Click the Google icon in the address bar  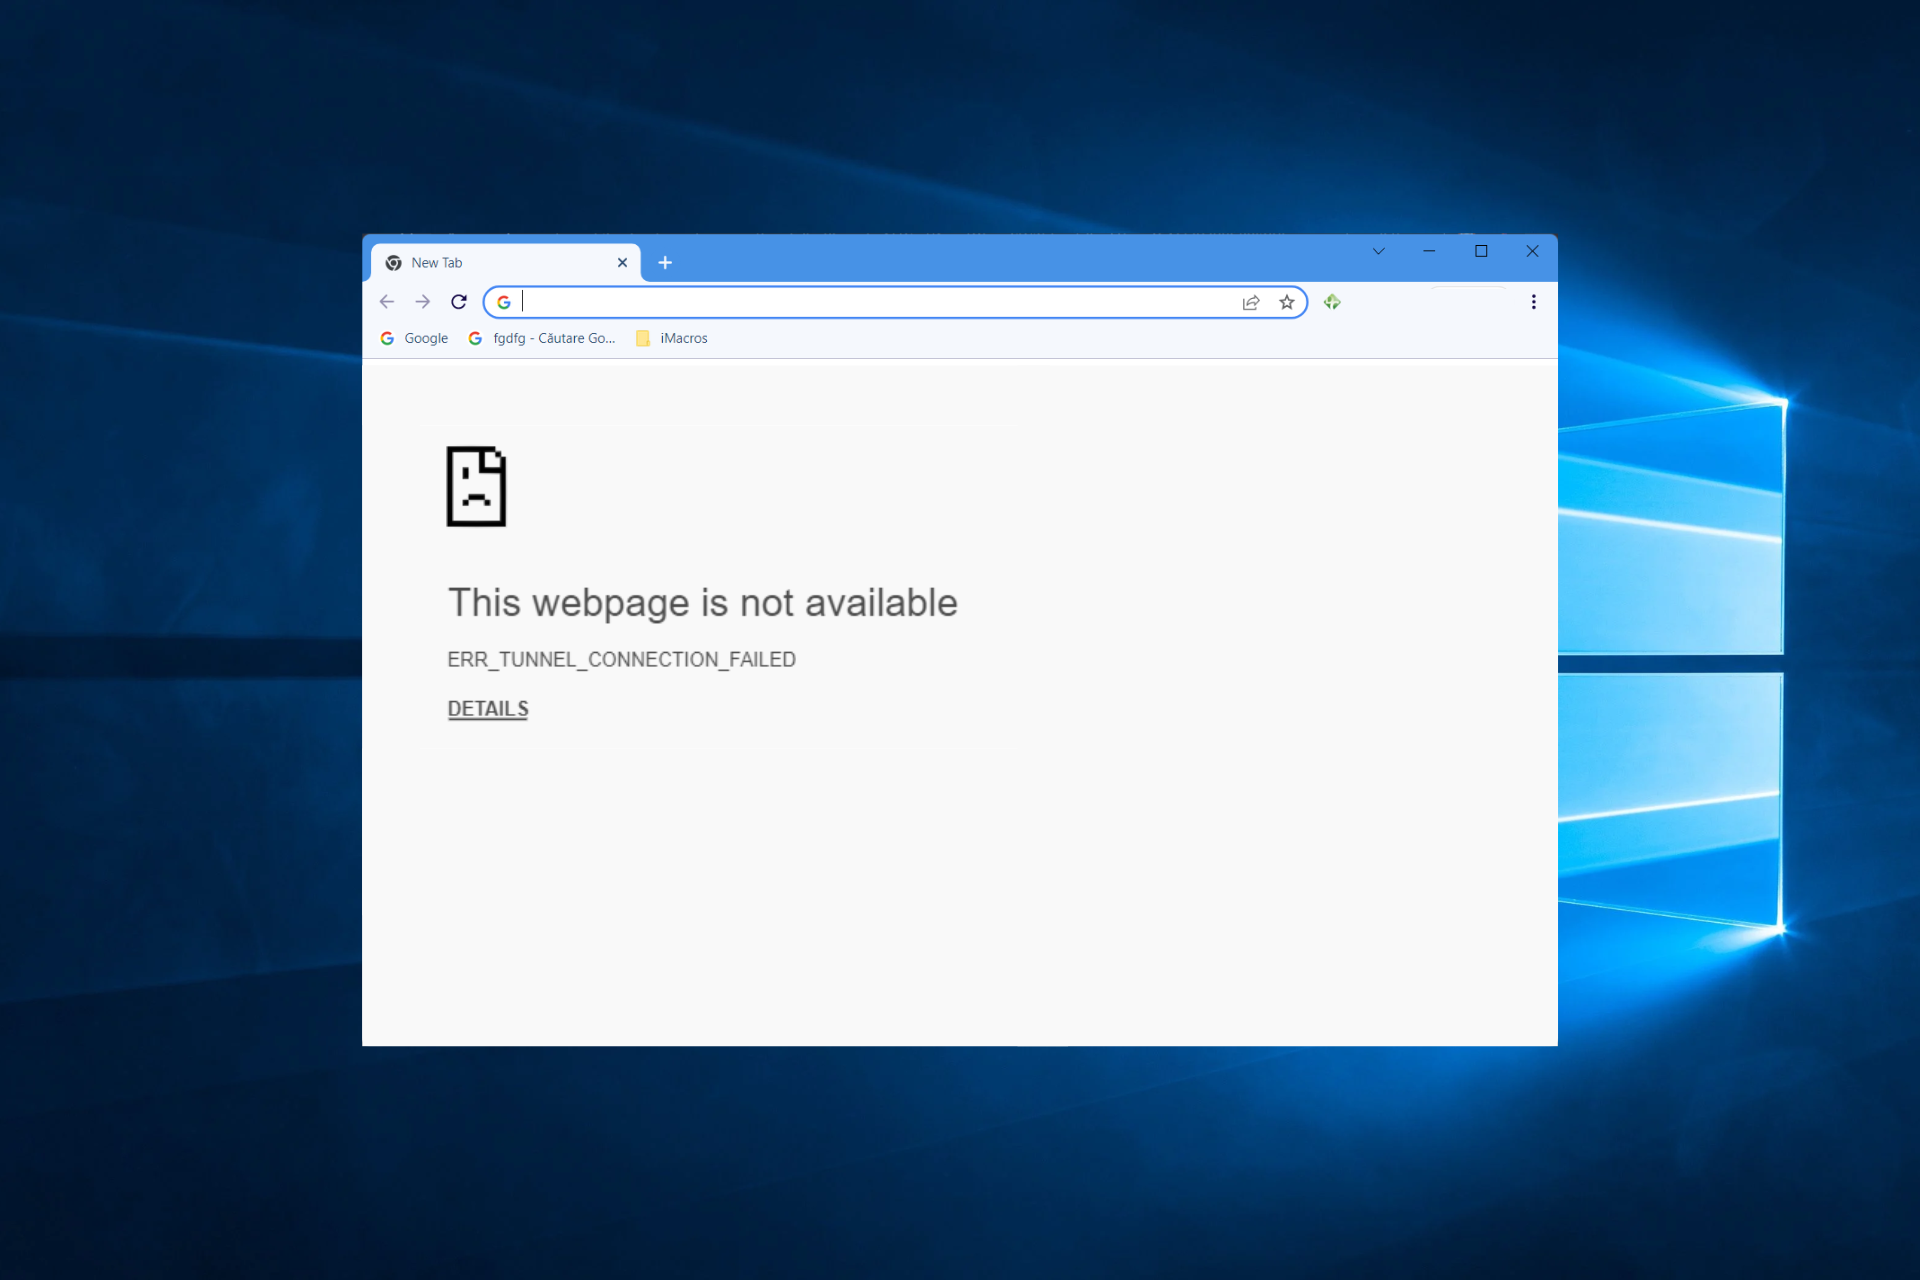click(x=504, y=302)
